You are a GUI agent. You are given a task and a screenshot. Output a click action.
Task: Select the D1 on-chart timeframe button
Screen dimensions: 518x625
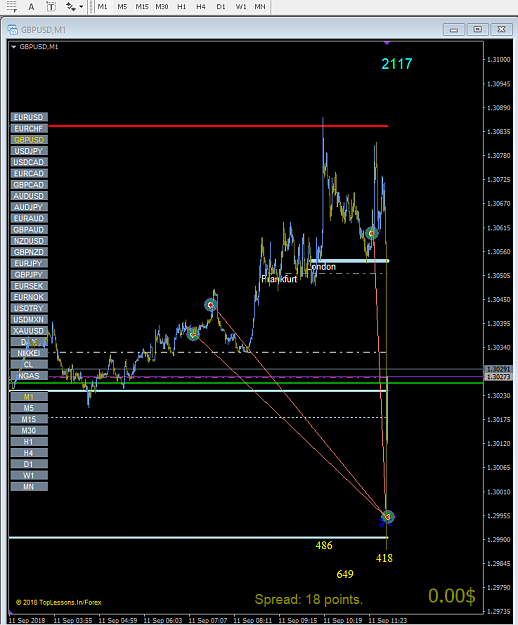(x=29, y=464)
